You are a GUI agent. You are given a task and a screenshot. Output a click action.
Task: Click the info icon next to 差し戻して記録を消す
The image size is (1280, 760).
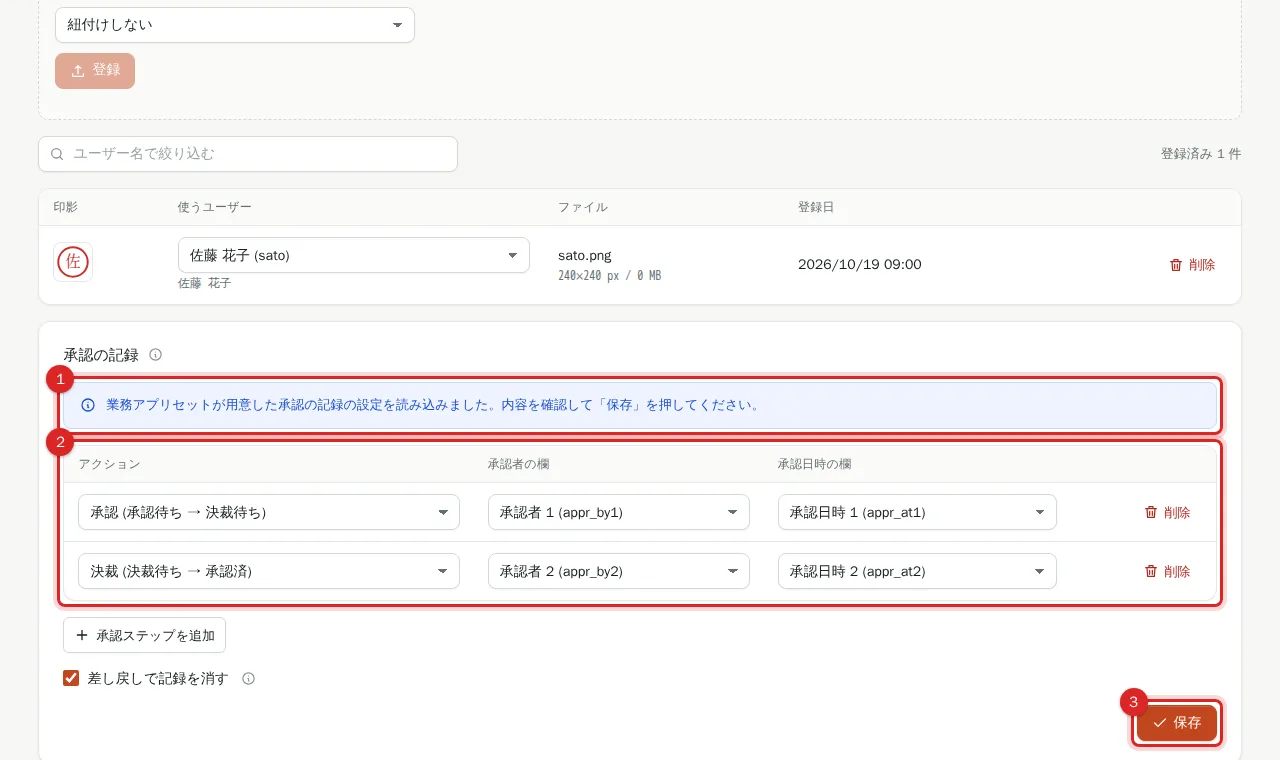tap(248, 678)
